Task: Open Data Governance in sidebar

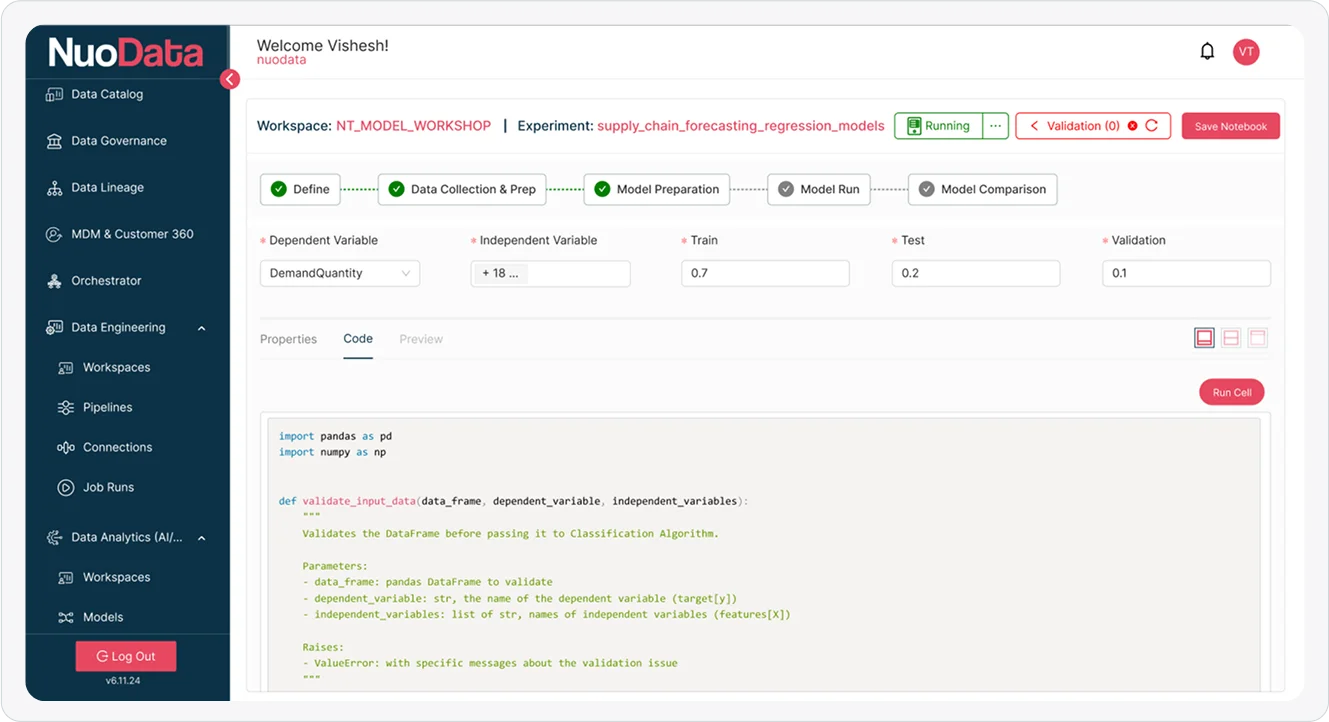Action: [119, 141]
